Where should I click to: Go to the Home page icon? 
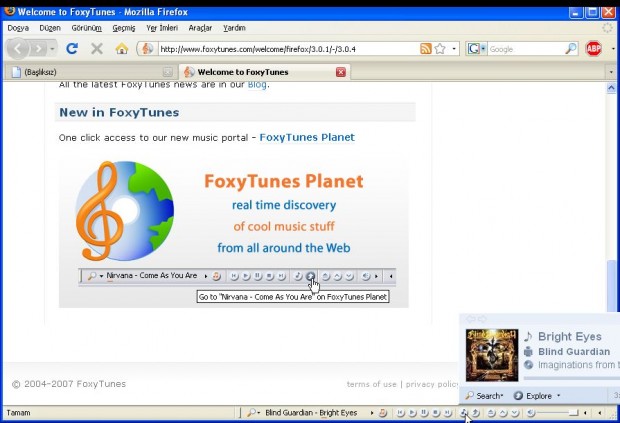coord(122,49)
